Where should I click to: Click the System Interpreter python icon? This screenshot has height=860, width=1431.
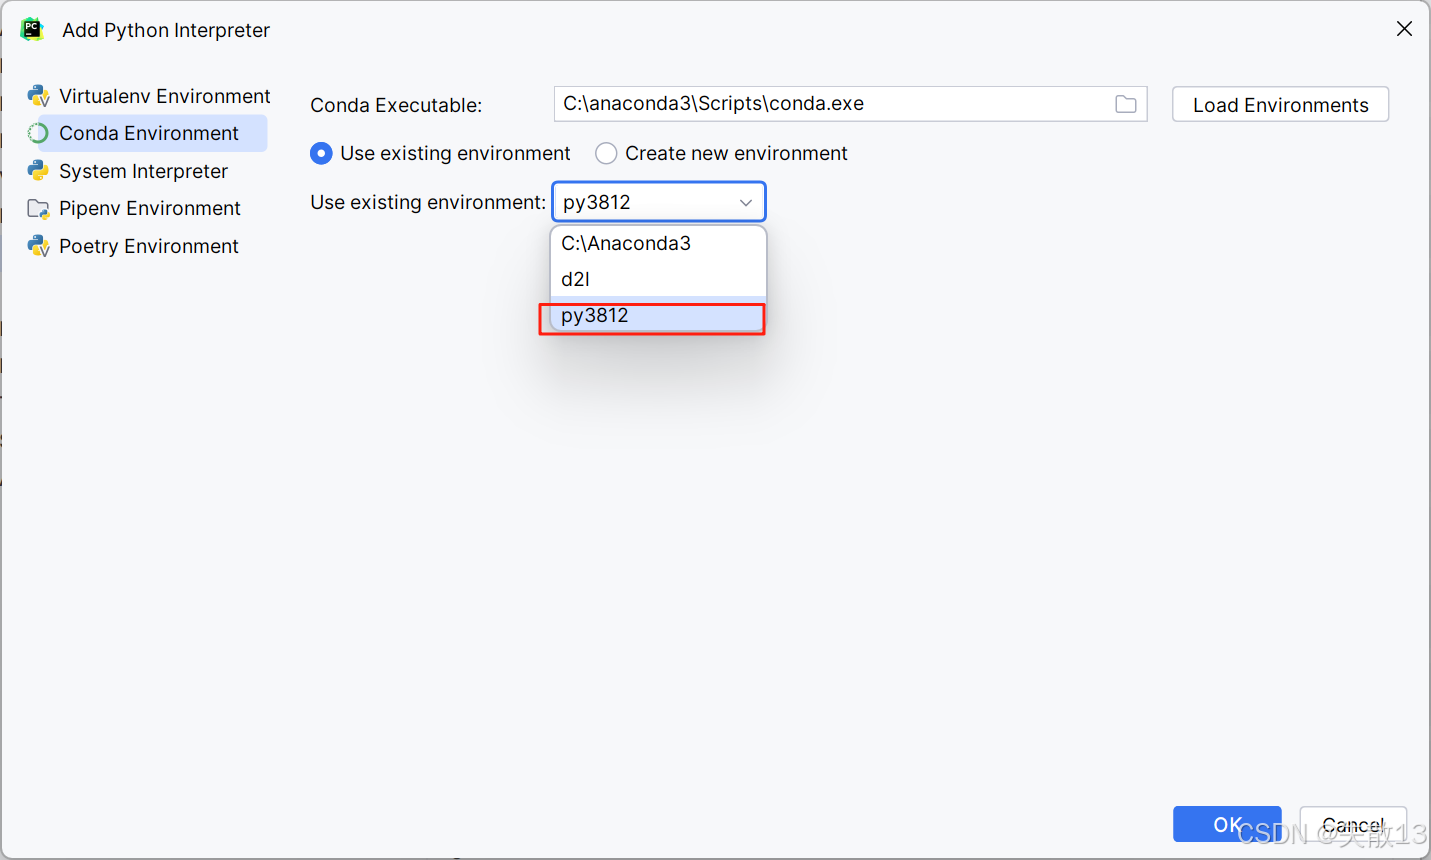[38, 171]
